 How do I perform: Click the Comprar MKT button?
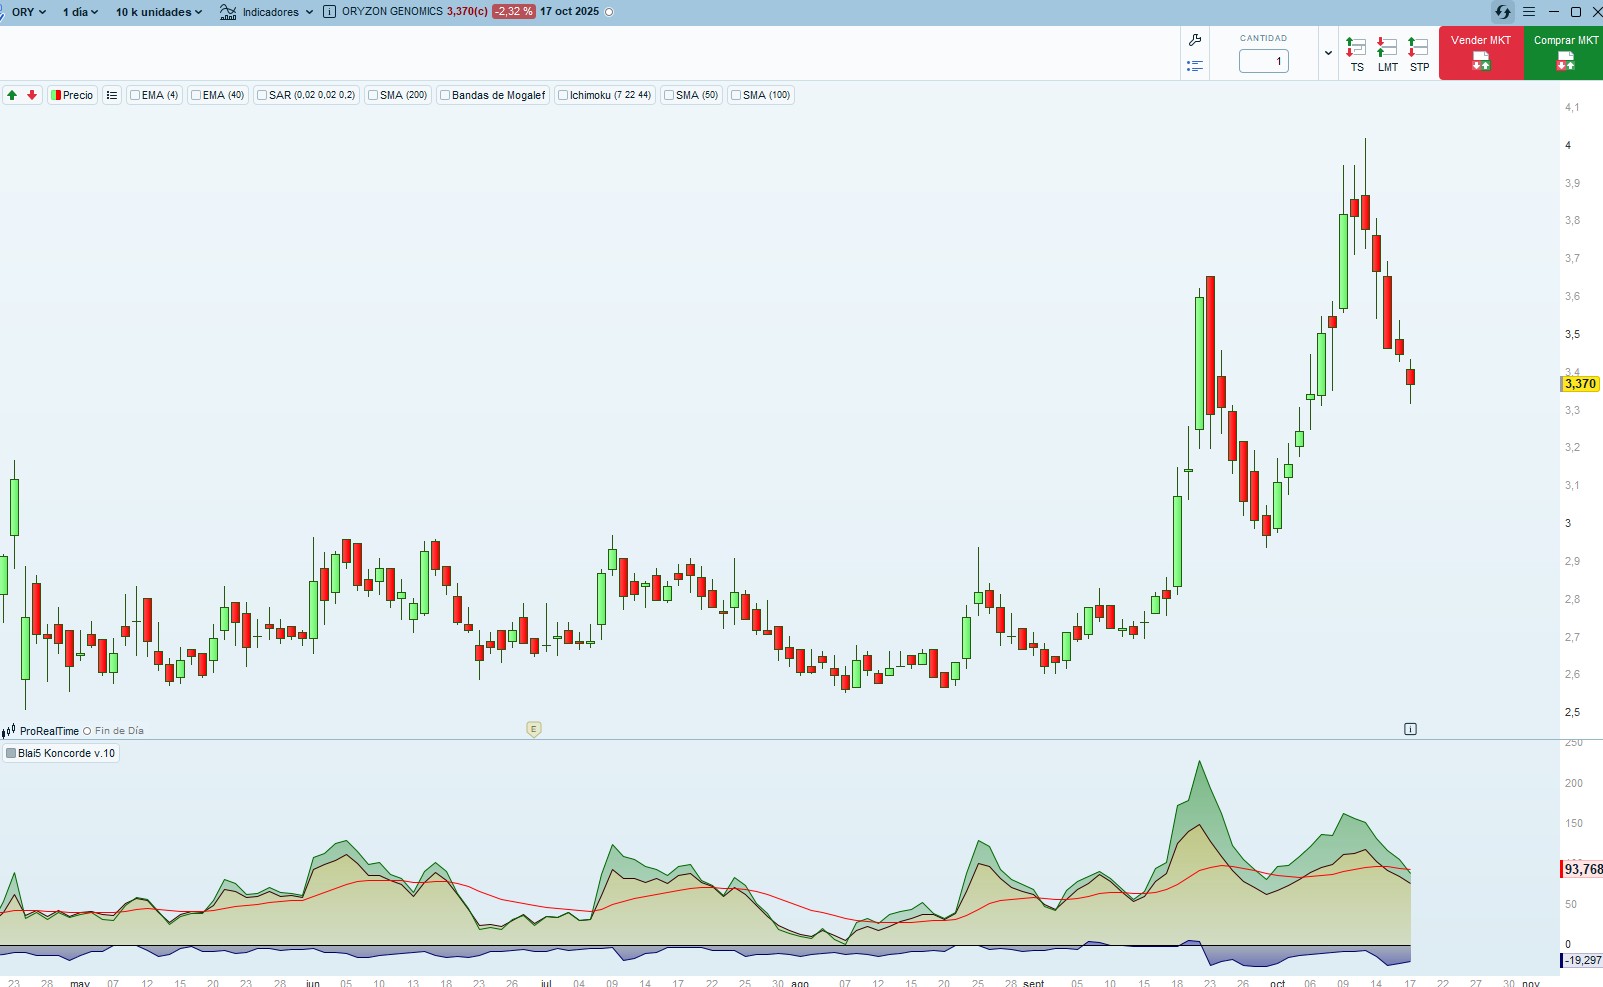(x=1563, y=50)
